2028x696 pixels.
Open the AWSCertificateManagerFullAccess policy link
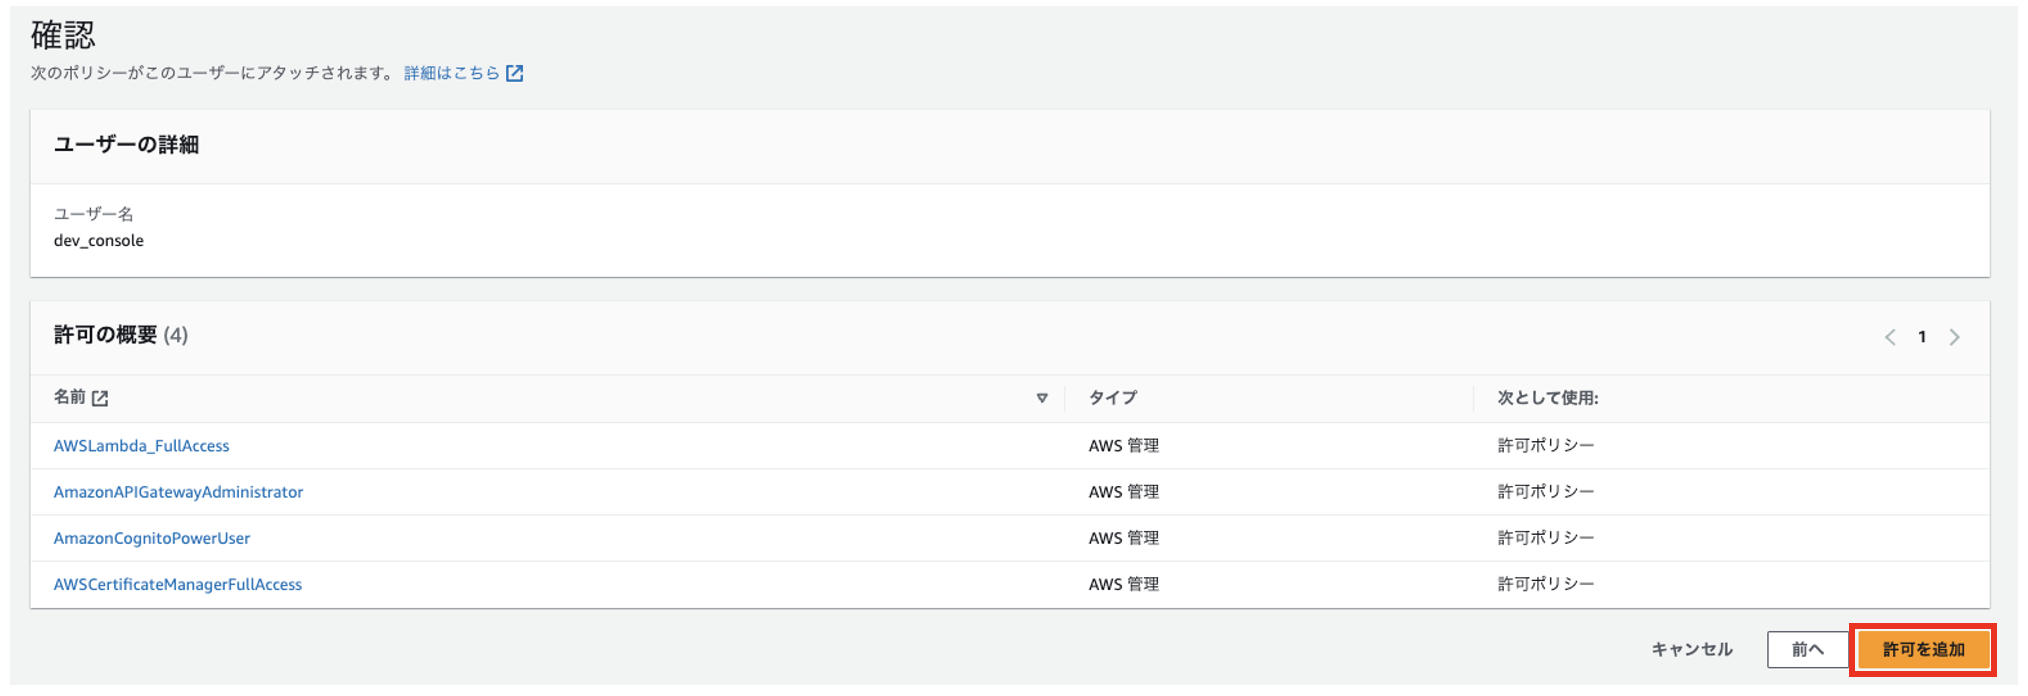coord(178,584)
